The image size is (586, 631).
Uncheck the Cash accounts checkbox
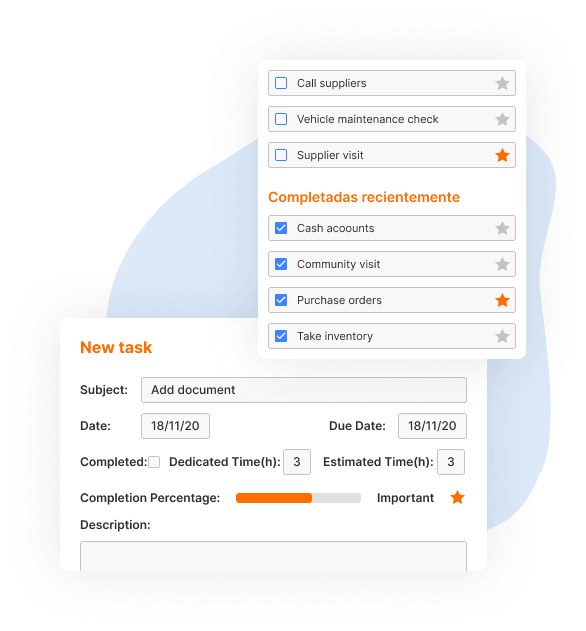pyautogui.click(x=281, y=228)
